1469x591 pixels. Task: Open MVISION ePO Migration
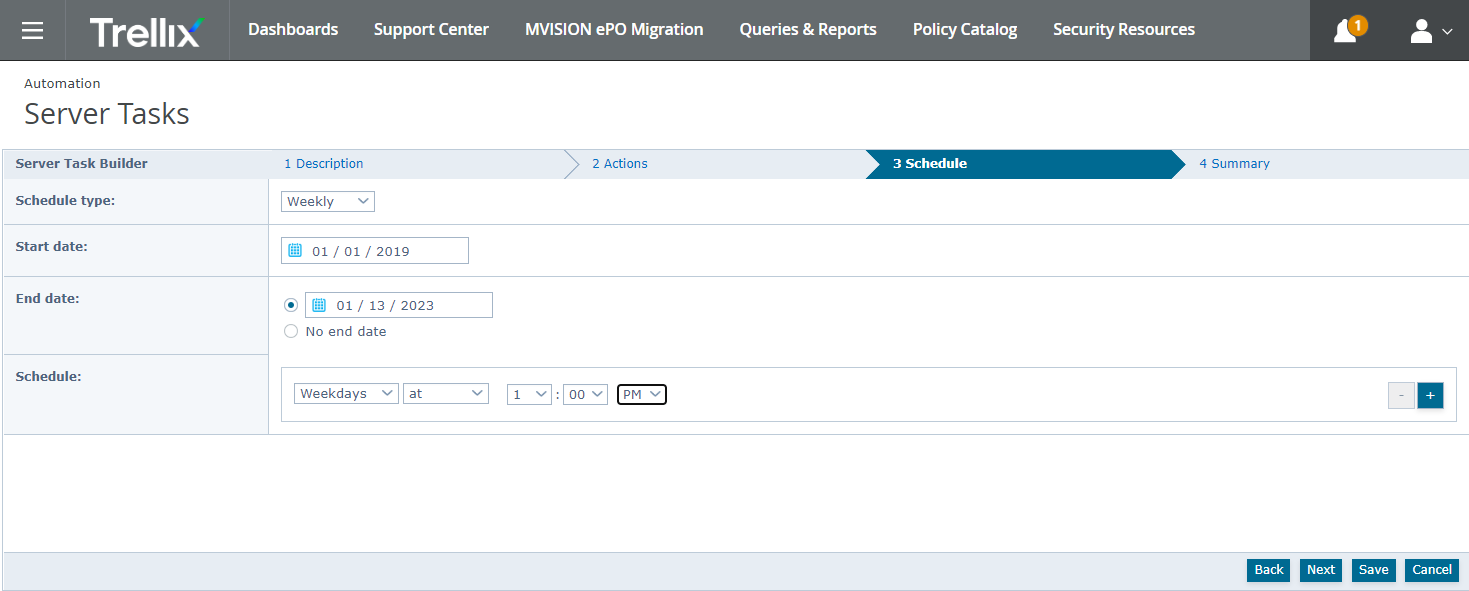614,30
